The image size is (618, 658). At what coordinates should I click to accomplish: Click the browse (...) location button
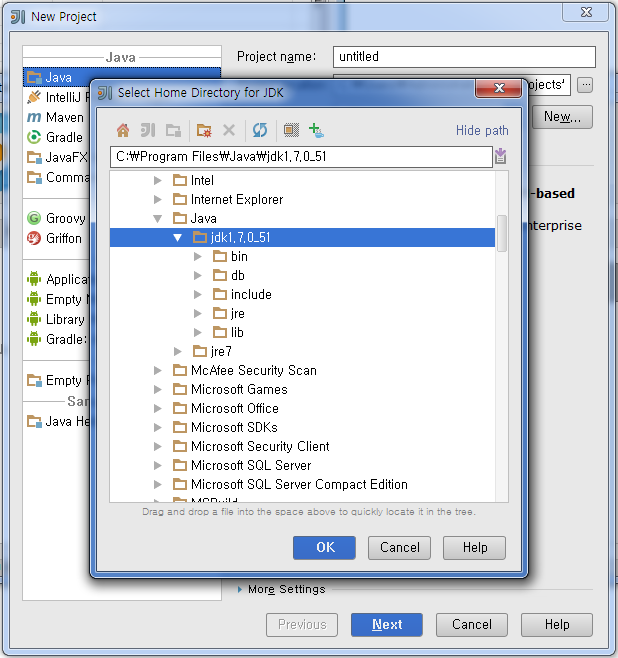point(585,85)
